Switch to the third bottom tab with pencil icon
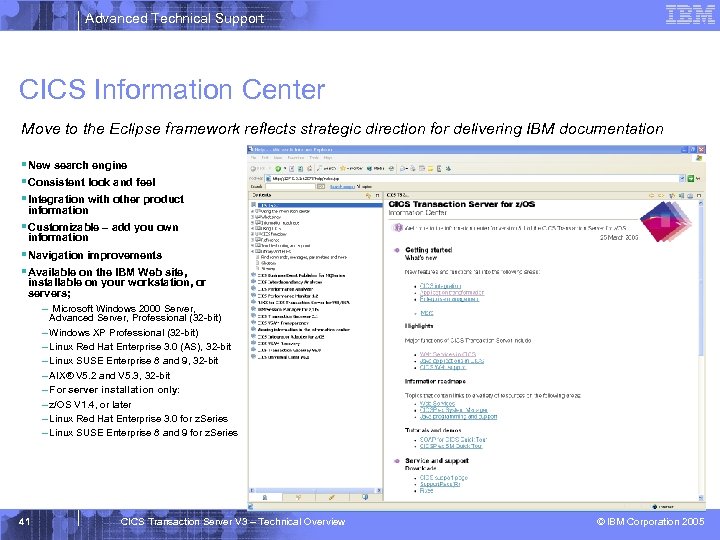720x540 pixels. (332, 497)
